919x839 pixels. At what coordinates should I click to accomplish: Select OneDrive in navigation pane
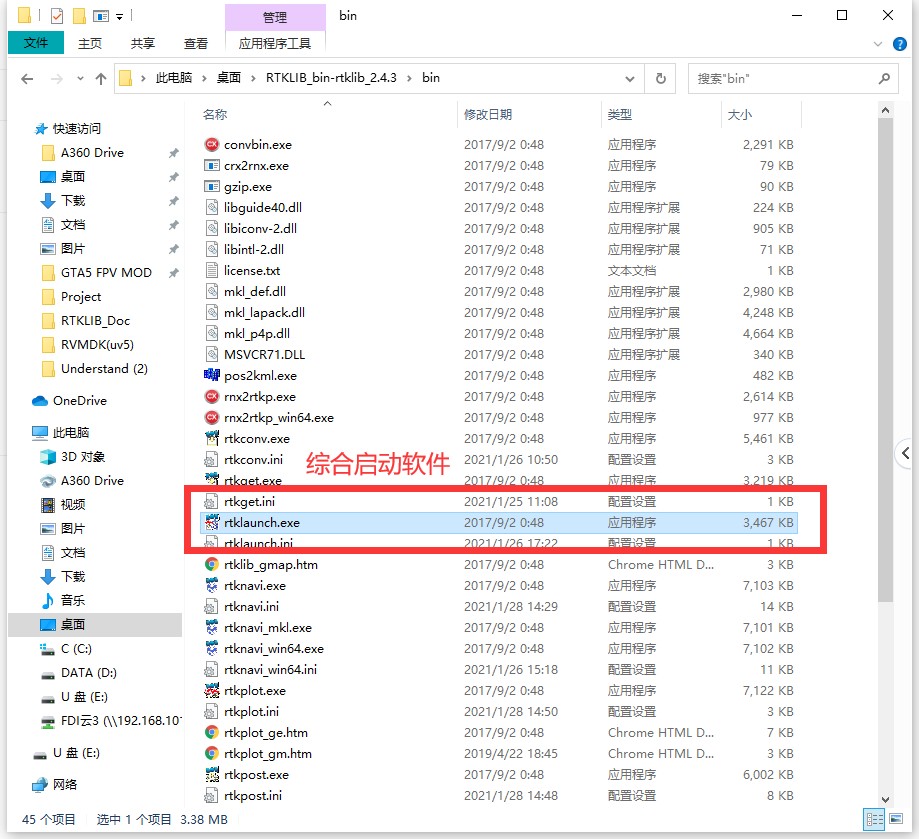tap(80, 401)
